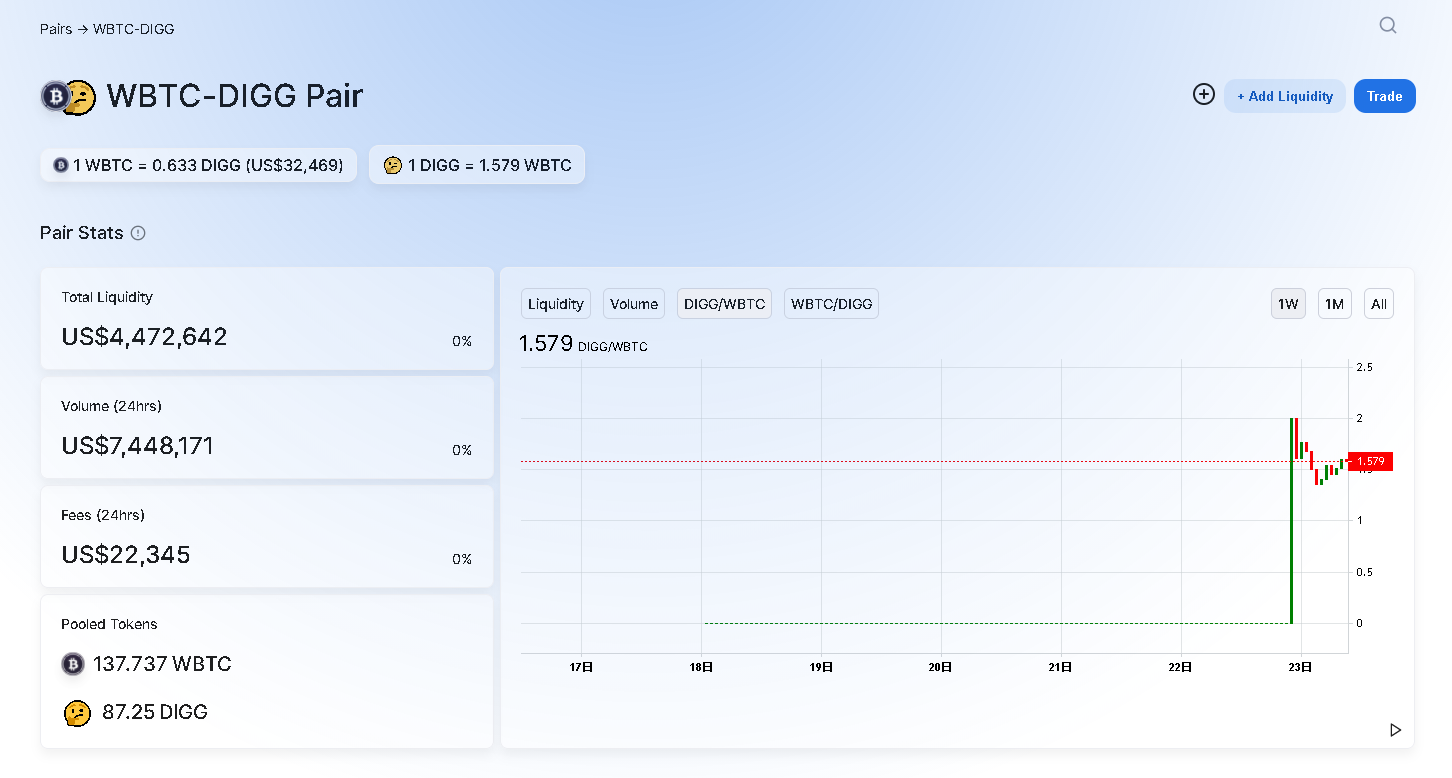Screen dimensions: 1452x778
Task: Click the red 1.579 price label on chart
Action: [1371, 461]
